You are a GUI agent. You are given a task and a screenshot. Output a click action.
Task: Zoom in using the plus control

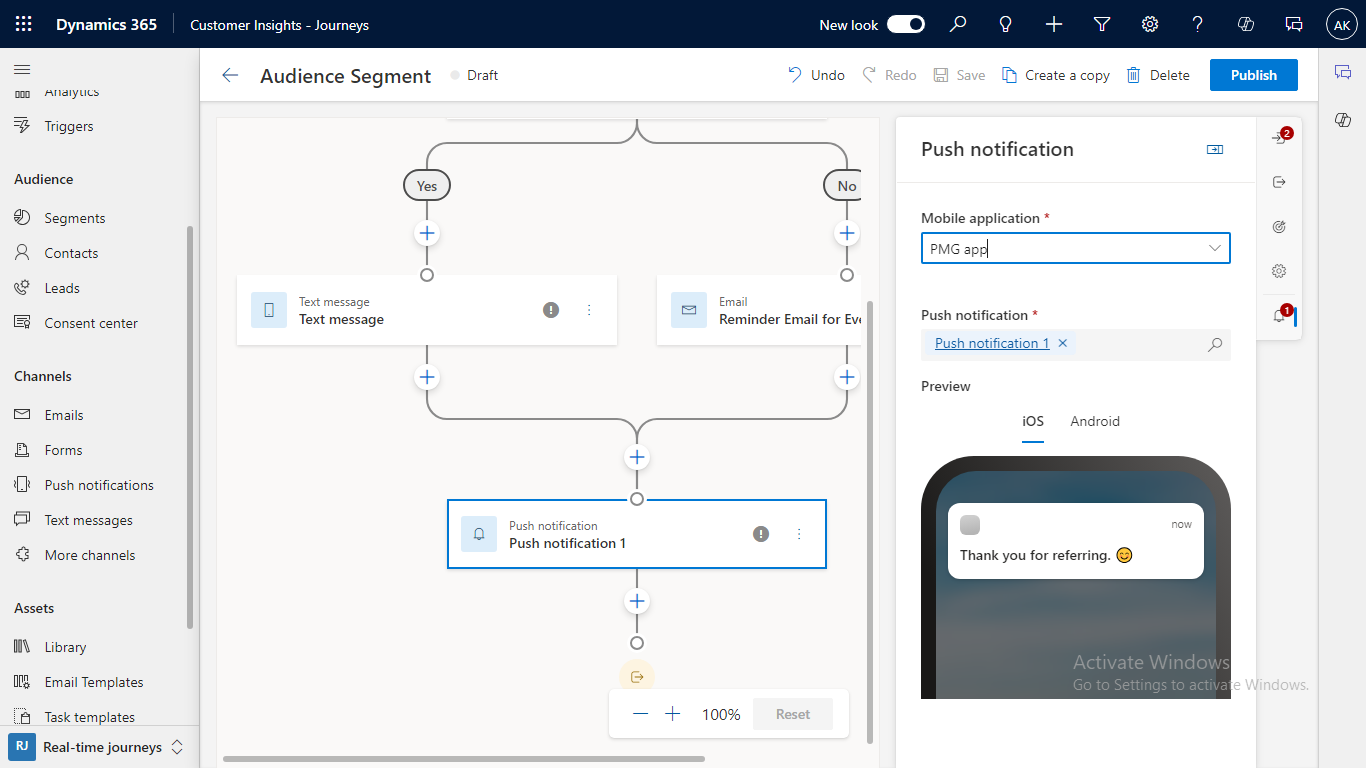[672, 713]
